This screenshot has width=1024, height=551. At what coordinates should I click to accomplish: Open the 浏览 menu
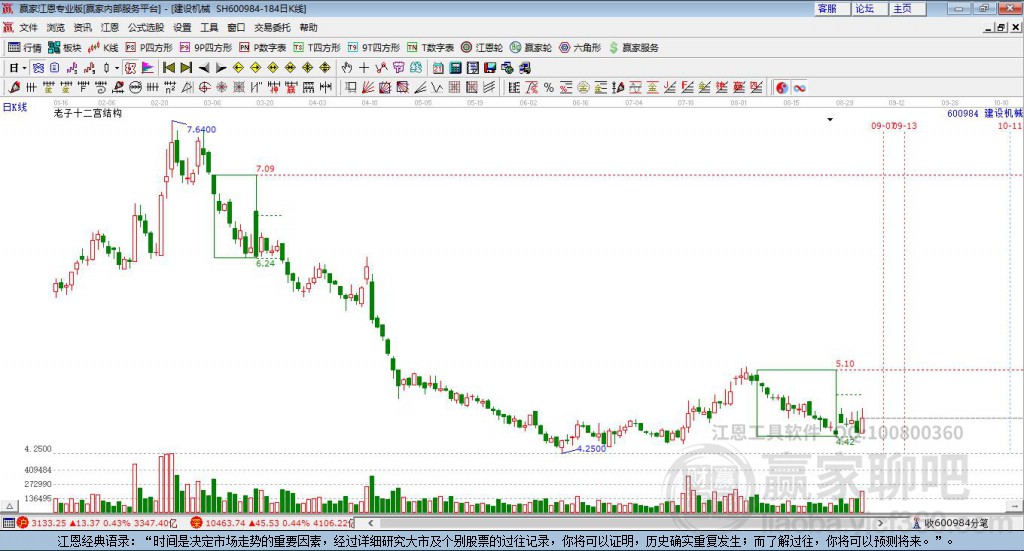[56, 27]
